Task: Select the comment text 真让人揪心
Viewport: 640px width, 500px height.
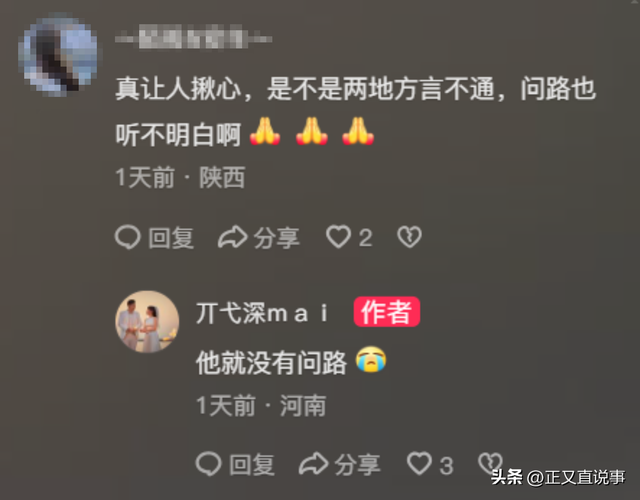Action: pos(178,89)
